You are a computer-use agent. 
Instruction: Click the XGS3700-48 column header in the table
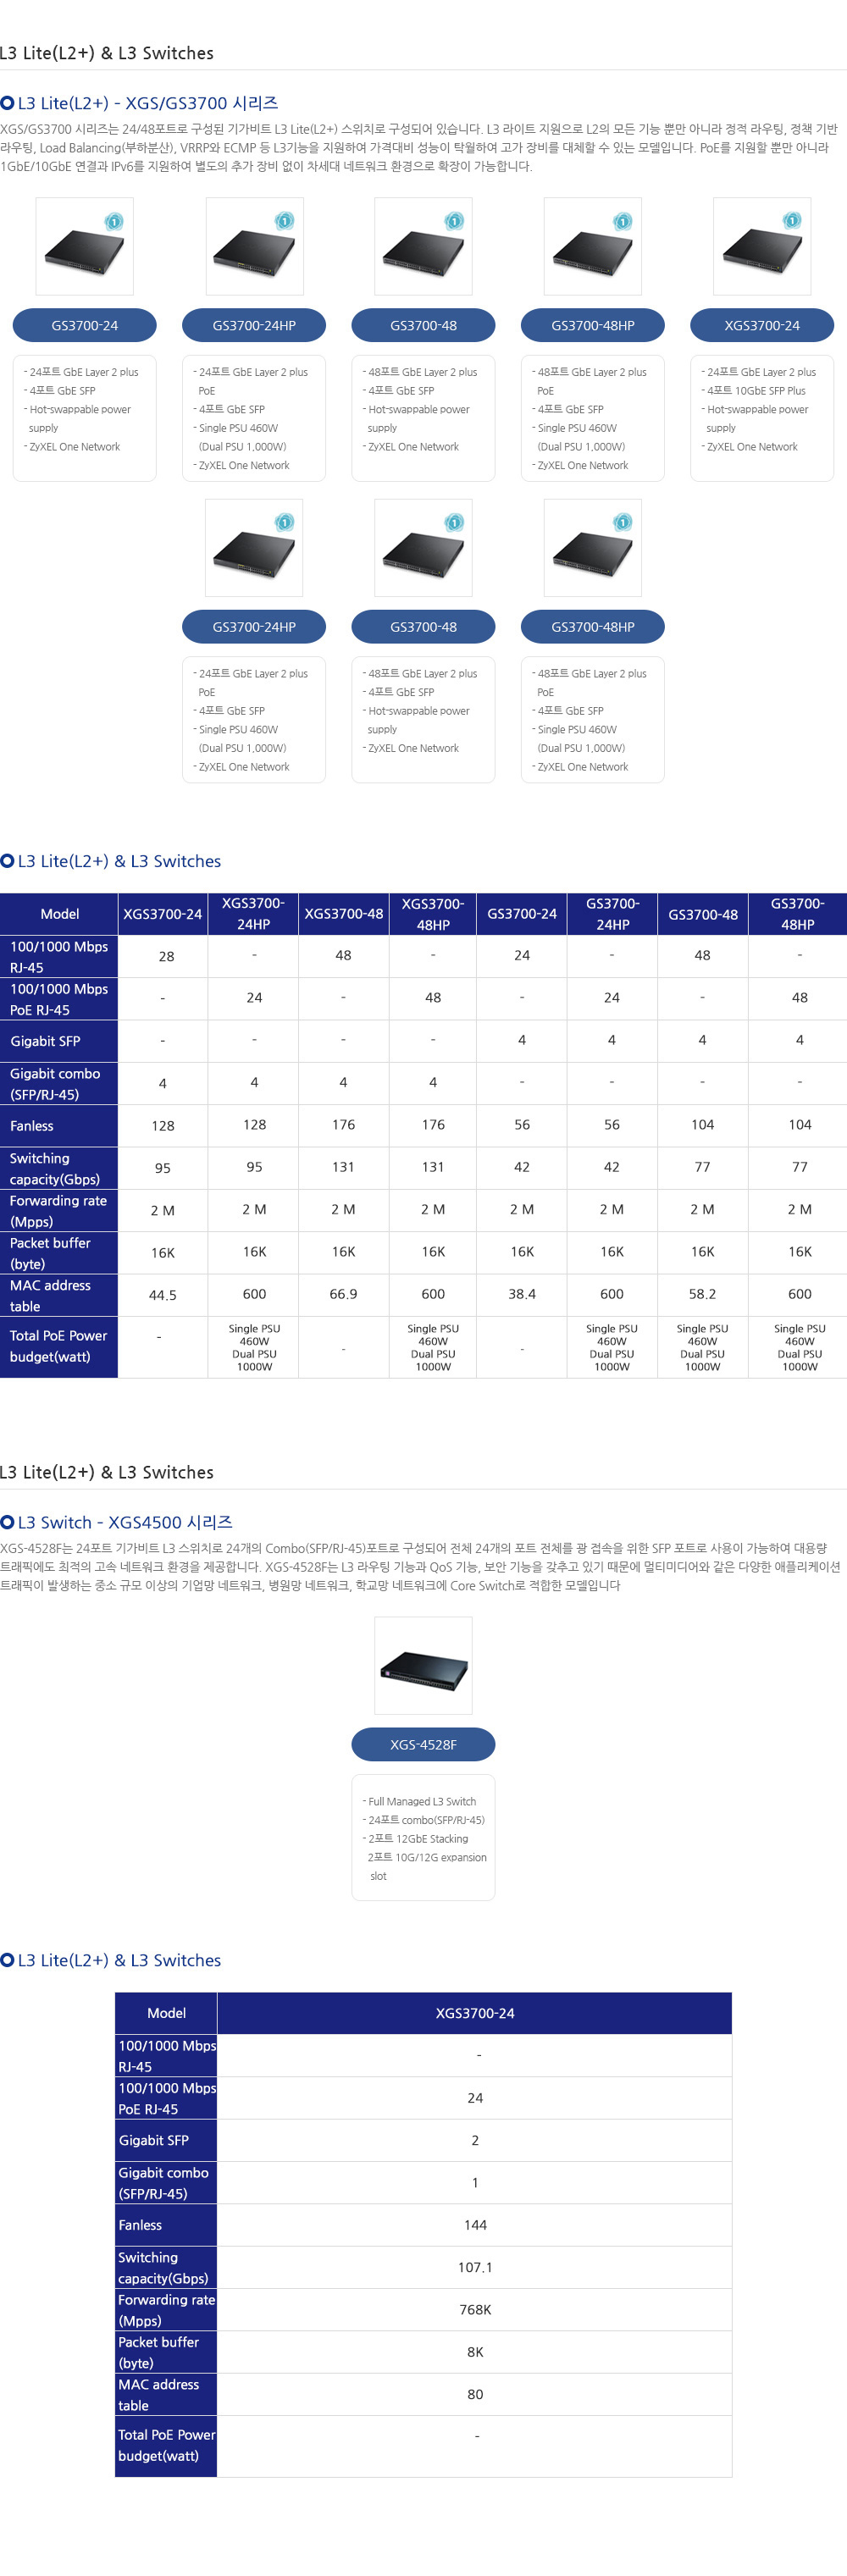tap(344, 914)
